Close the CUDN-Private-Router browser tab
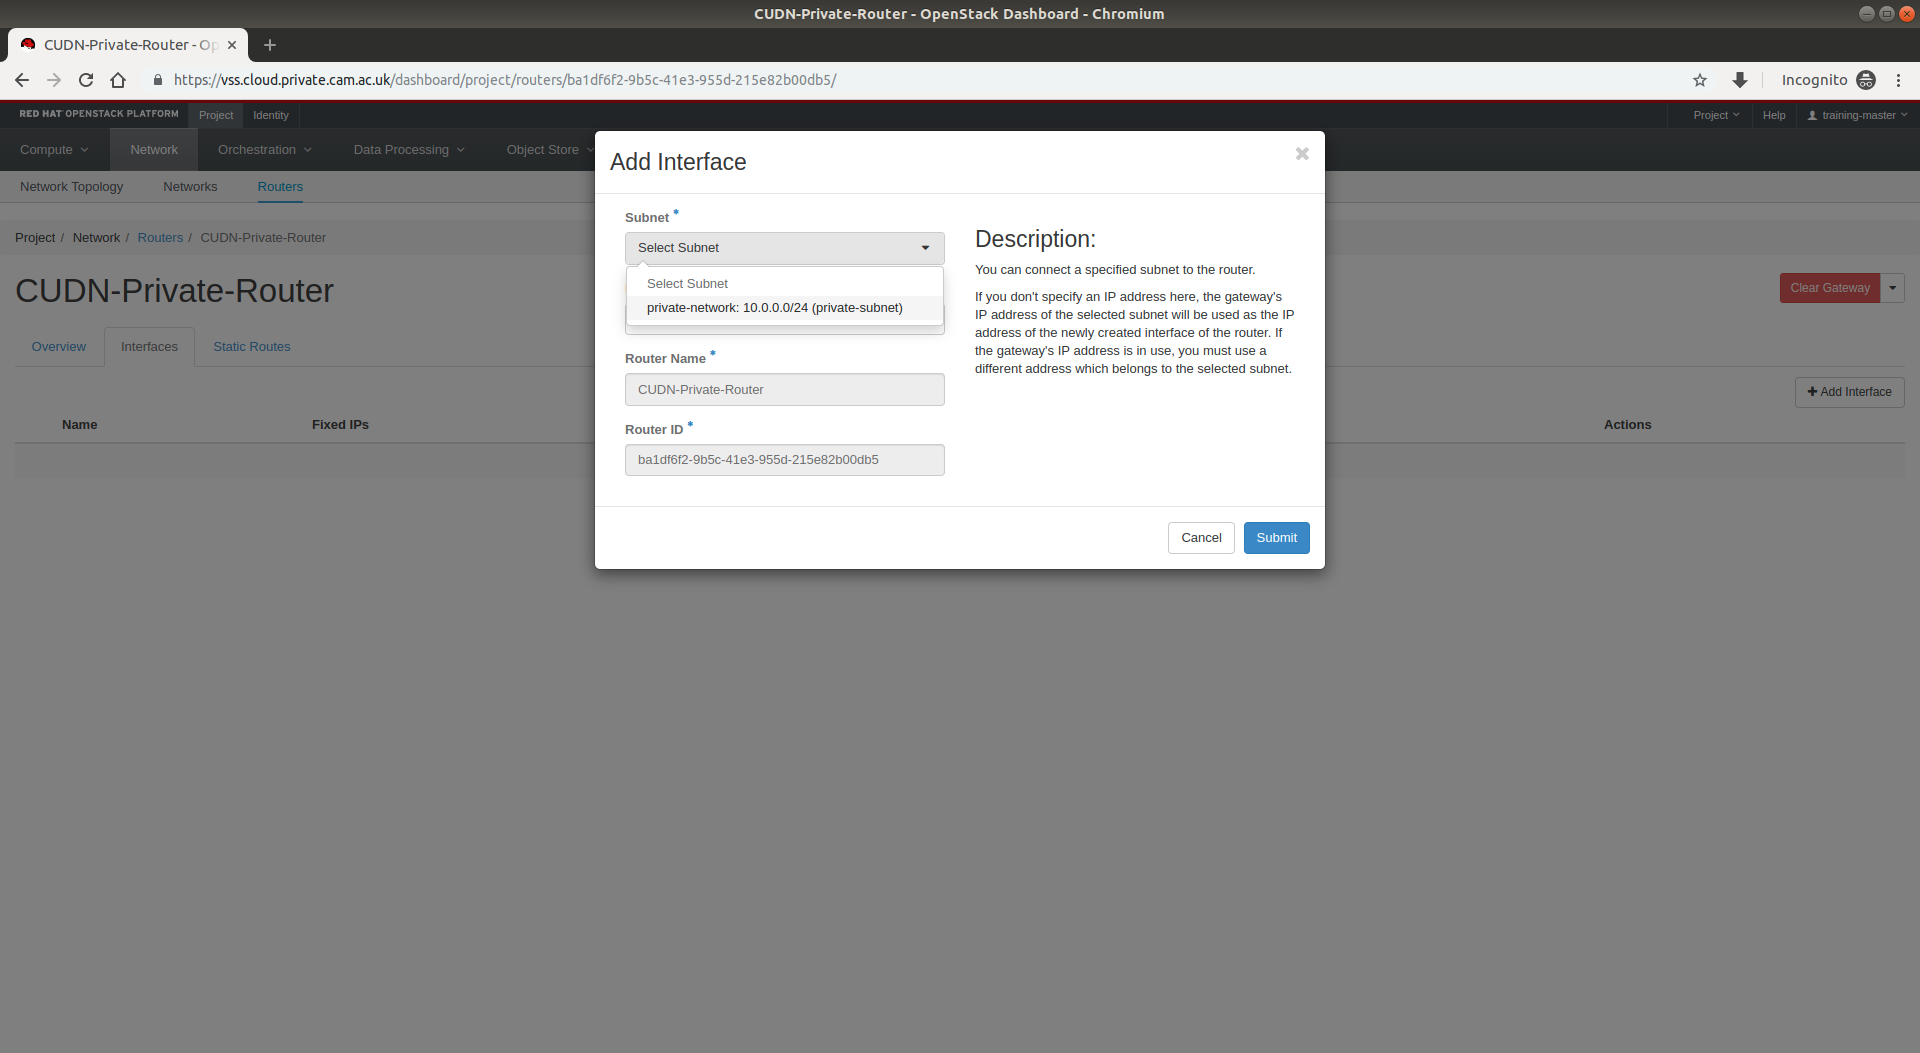Image resolution: width=1920 pixels, height=1053 pixels. [232, 45]
